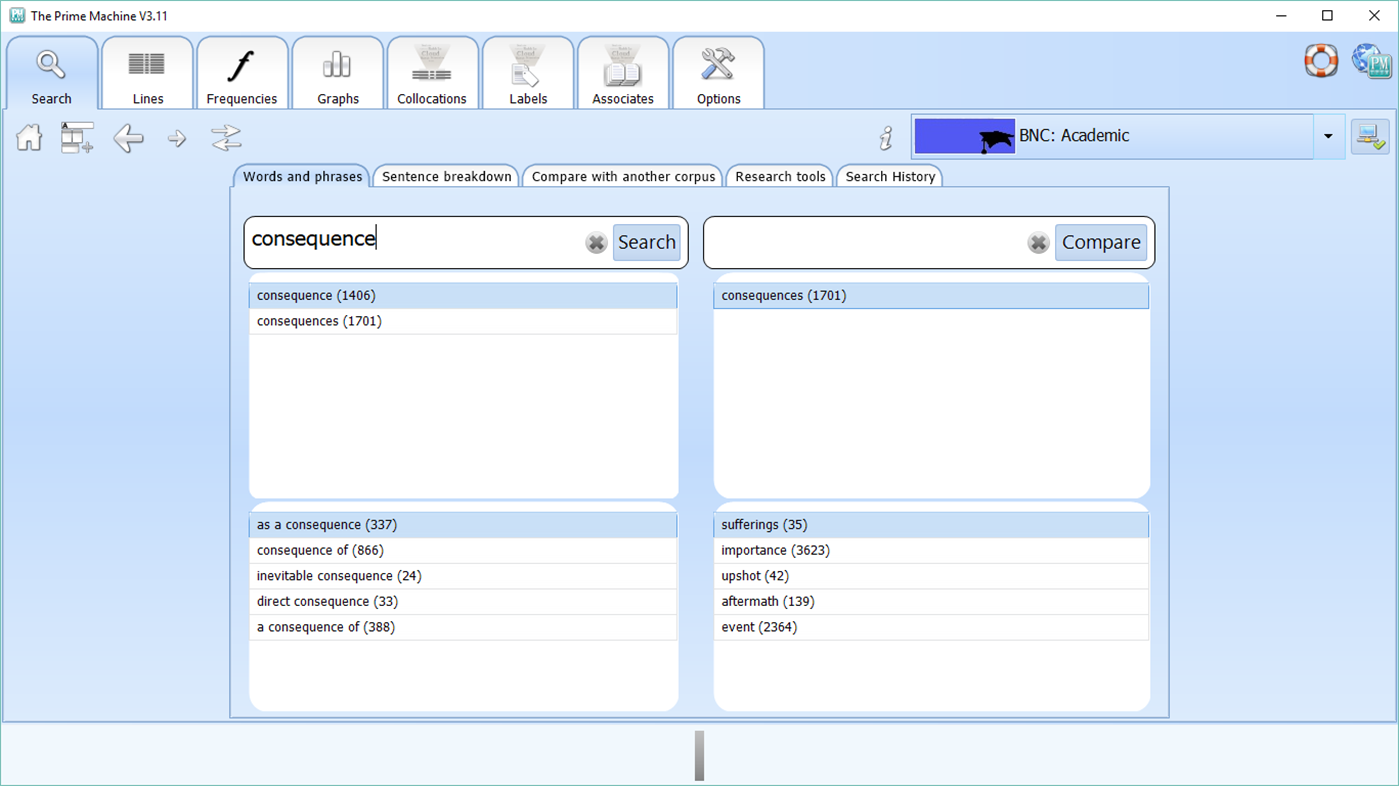Go forward with the right arrow
1399x786 pixels.
tap(177, 139)
